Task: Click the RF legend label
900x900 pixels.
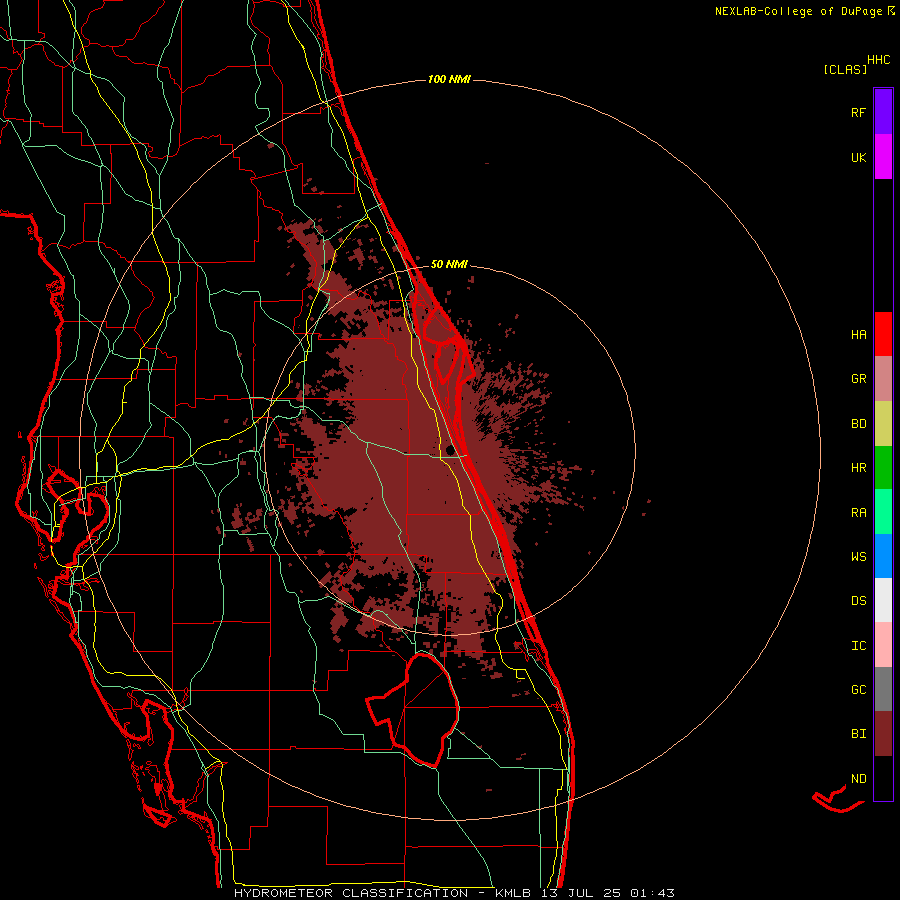Action: tap(858, 112)
